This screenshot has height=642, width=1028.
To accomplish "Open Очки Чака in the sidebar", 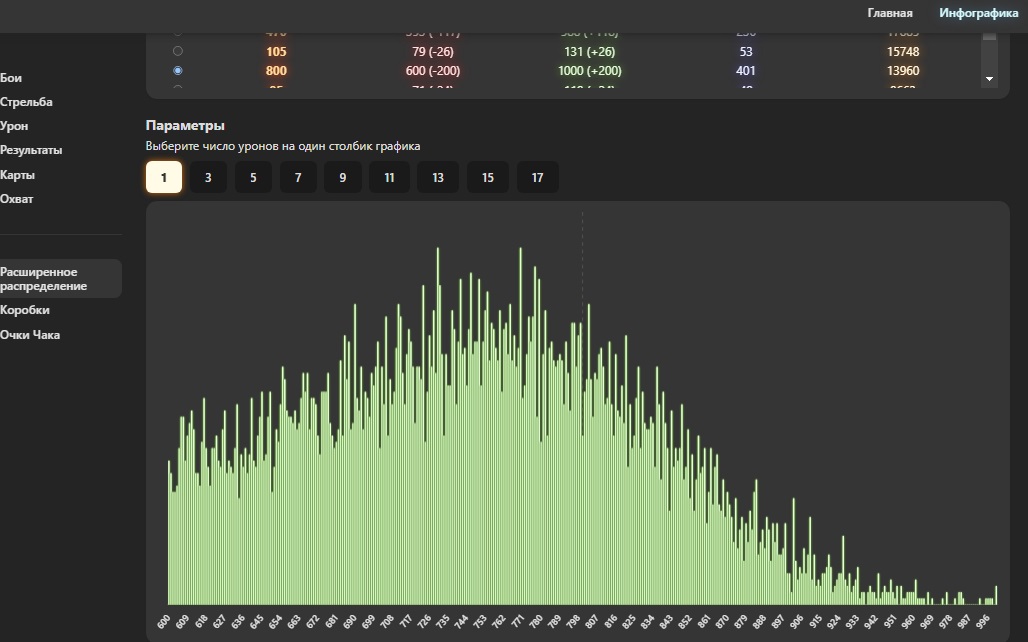I will 30,335.
